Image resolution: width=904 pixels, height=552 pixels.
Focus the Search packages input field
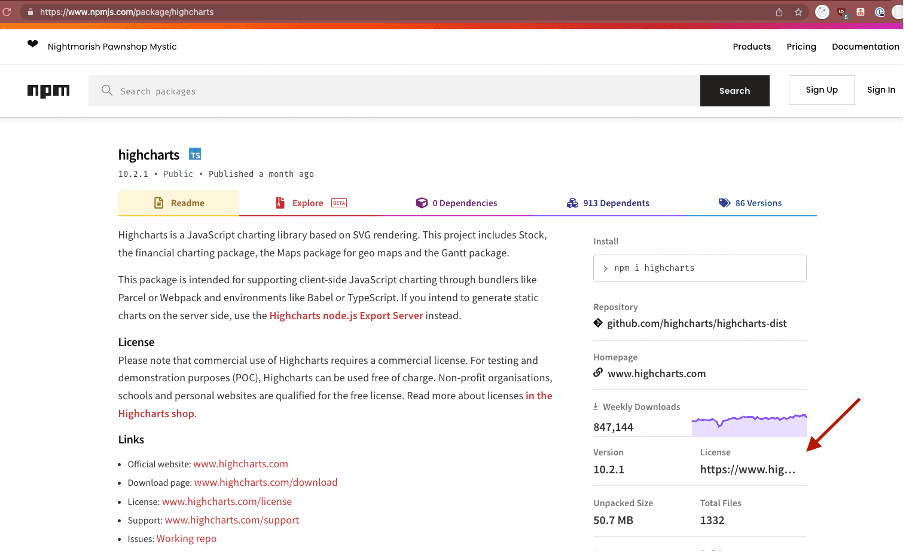coord(400,91)
